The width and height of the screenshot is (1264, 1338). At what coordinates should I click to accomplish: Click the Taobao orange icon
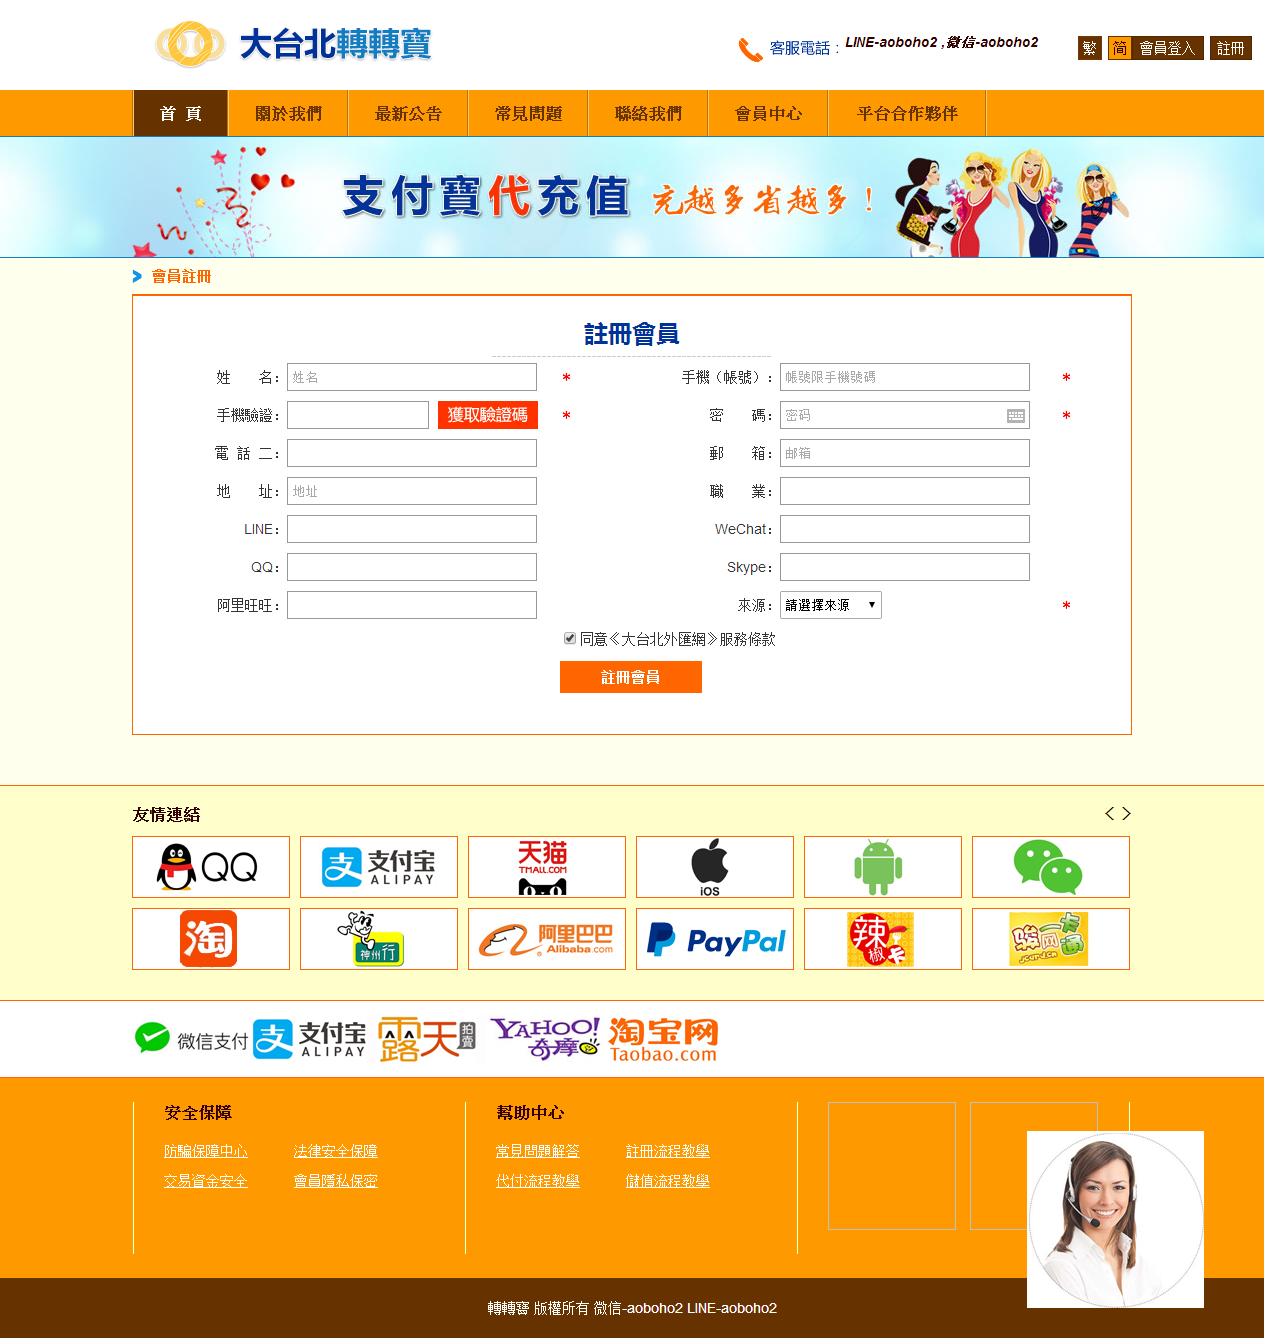pyautogui.click(x=210, y=939)
